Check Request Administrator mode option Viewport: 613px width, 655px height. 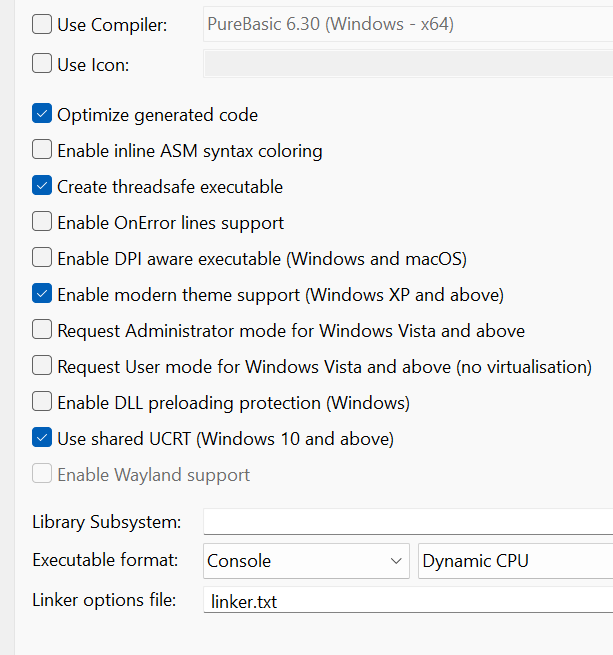pyautogui.click(x=42, y=331)
